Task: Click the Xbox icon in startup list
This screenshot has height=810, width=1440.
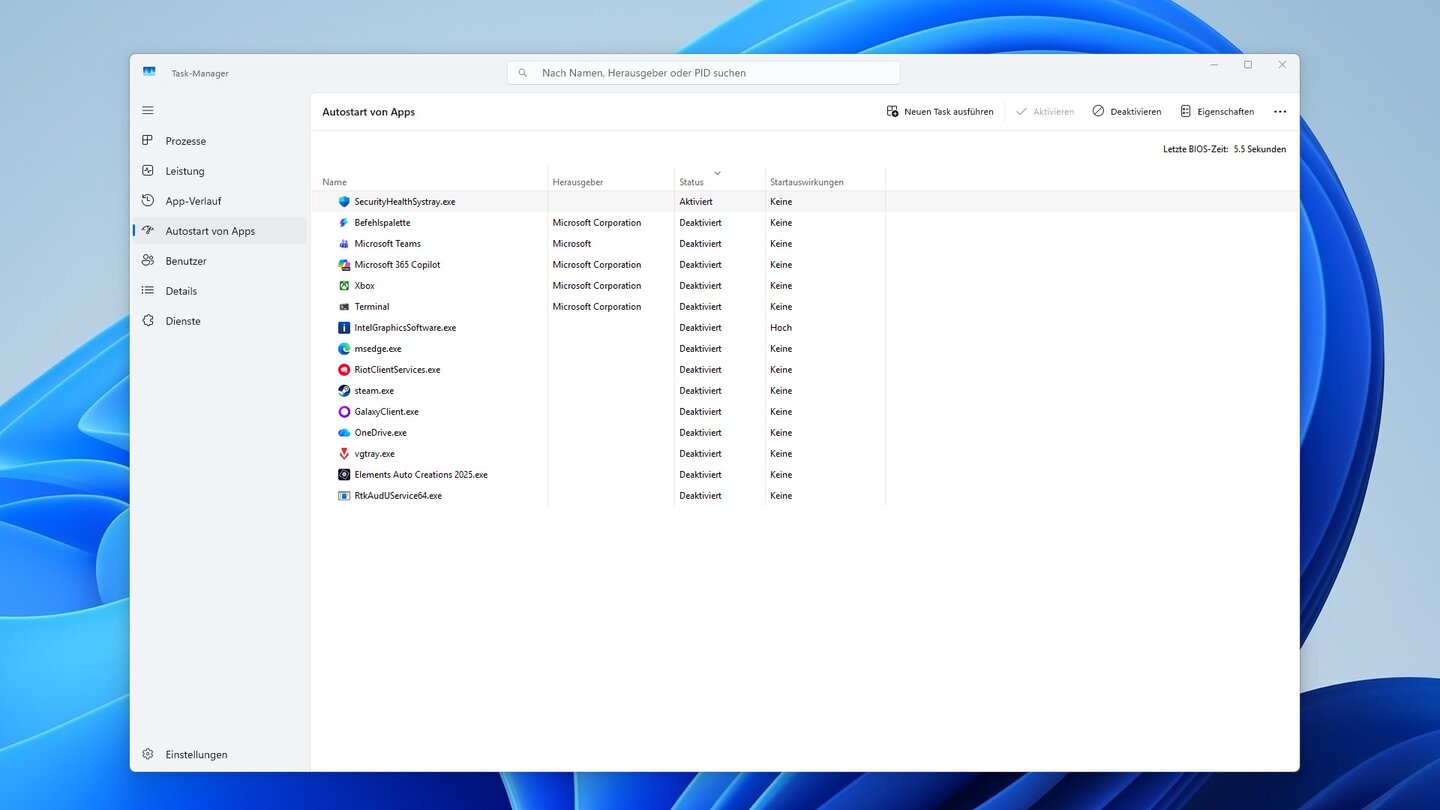Action: [x=344, y=286]
